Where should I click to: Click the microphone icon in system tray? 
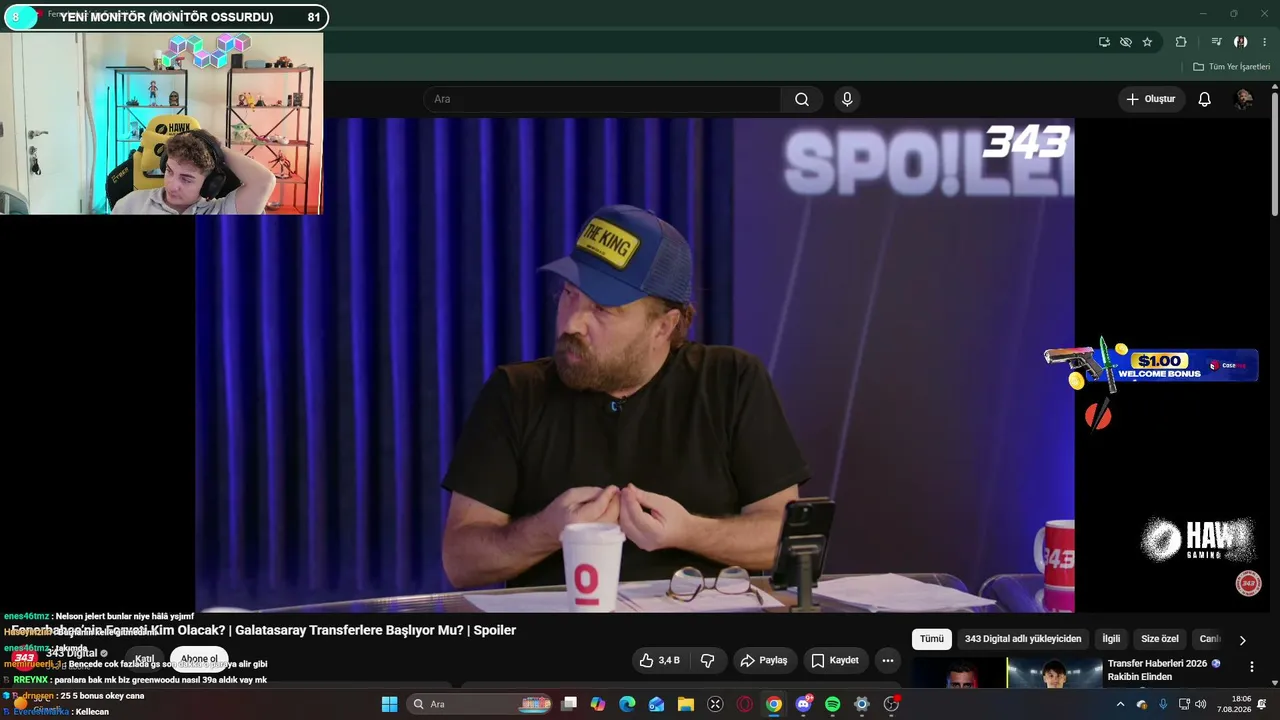1162,704
